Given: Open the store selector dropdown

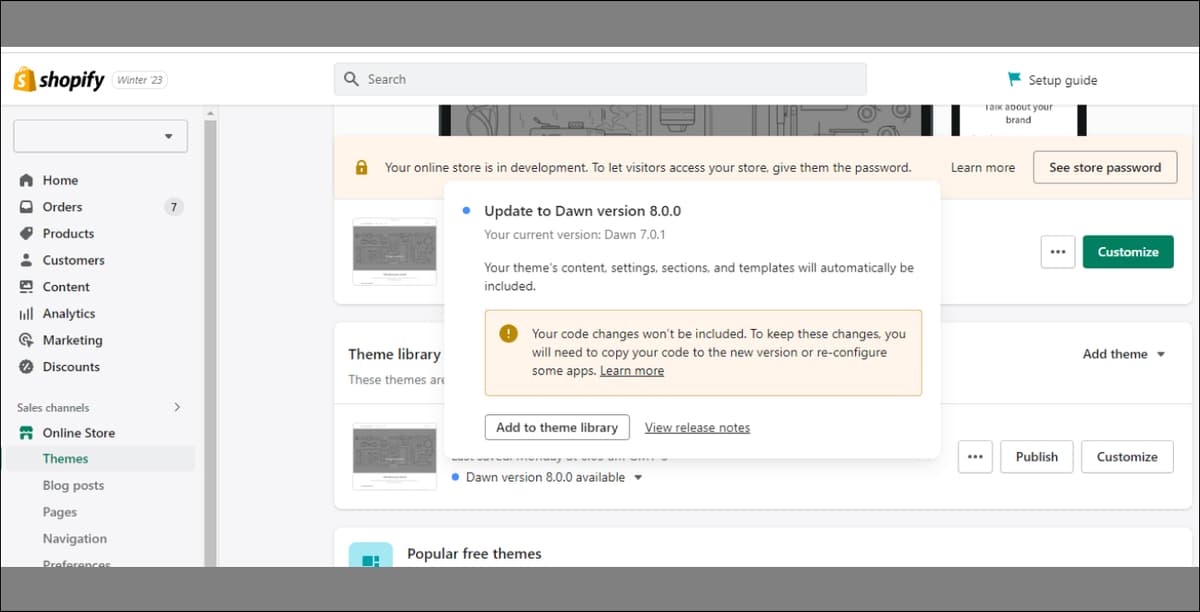Looking at the screenshot, I should tap(101, 136).
